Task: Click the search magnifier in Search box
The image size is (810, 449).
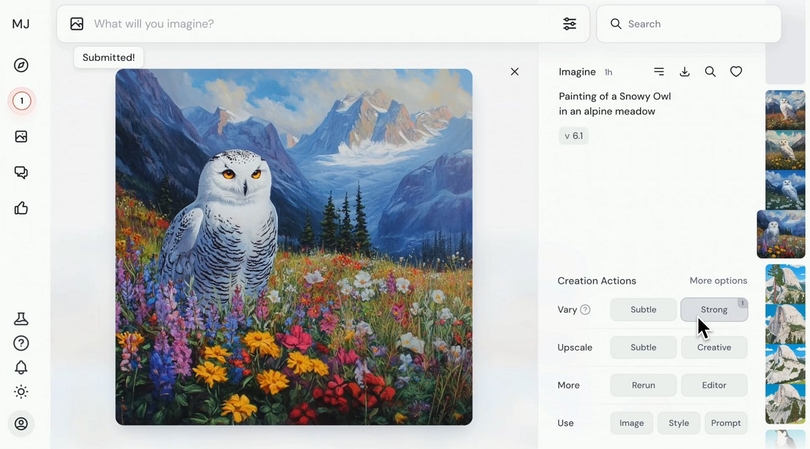Action: coord(616,24)
